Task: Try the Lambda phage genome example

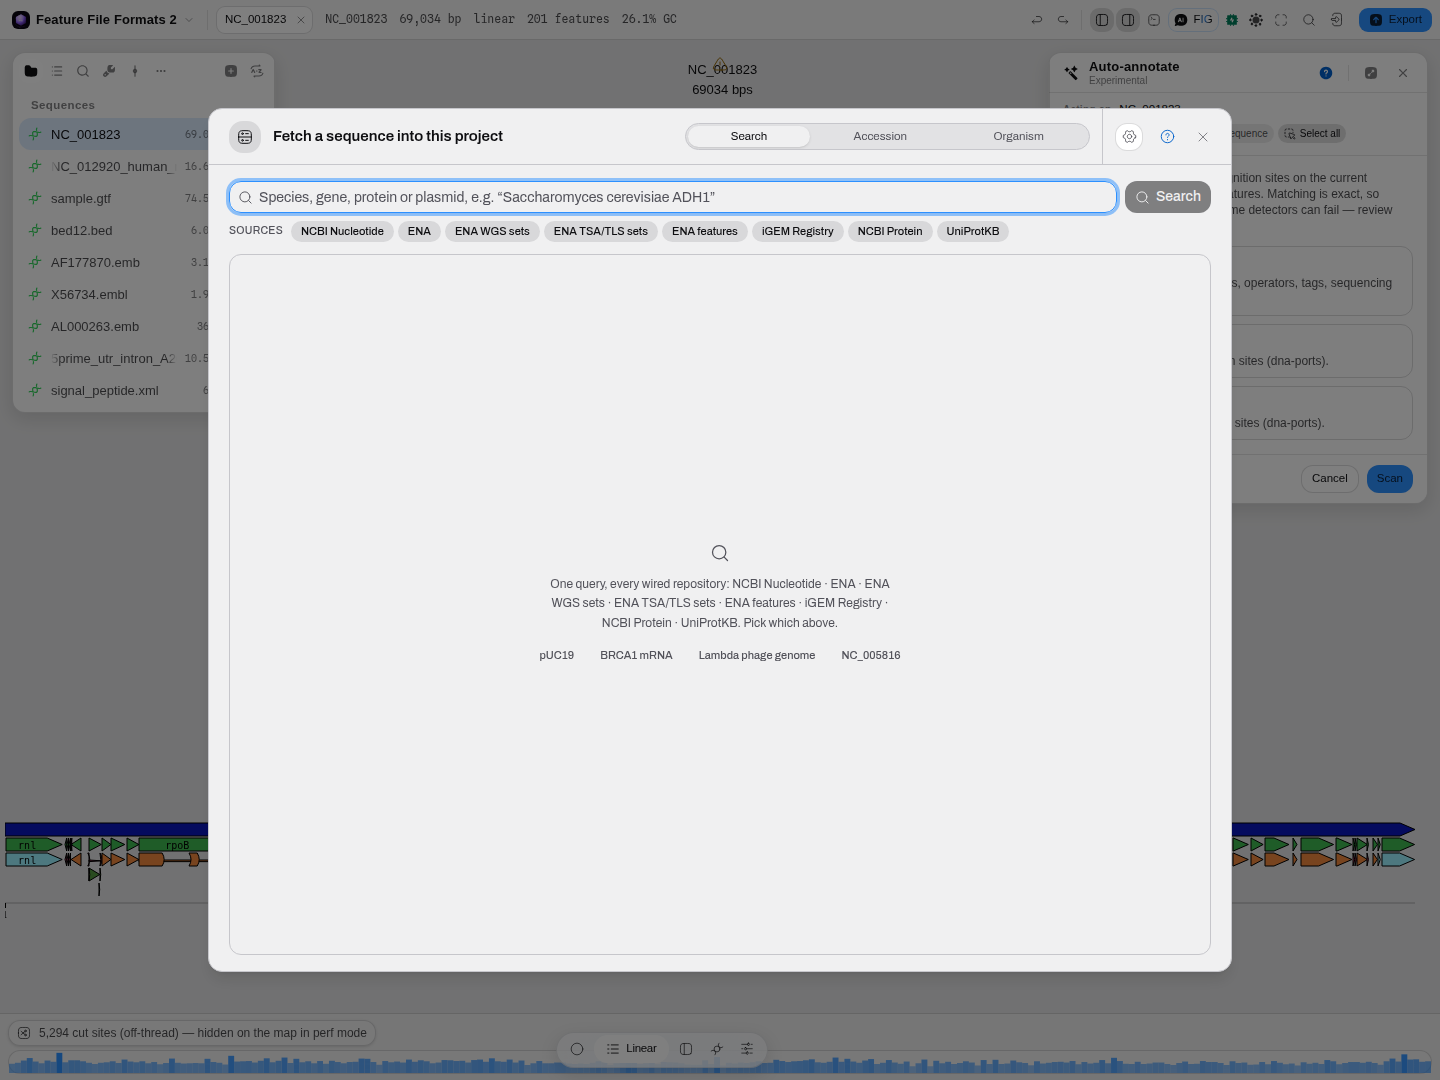Action: tap(757, 656)
